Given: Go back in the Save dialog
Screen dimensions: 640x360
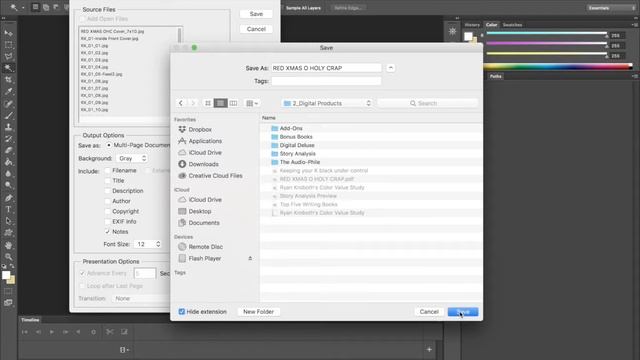Looking at the screenshot, I should coord(181,103).
